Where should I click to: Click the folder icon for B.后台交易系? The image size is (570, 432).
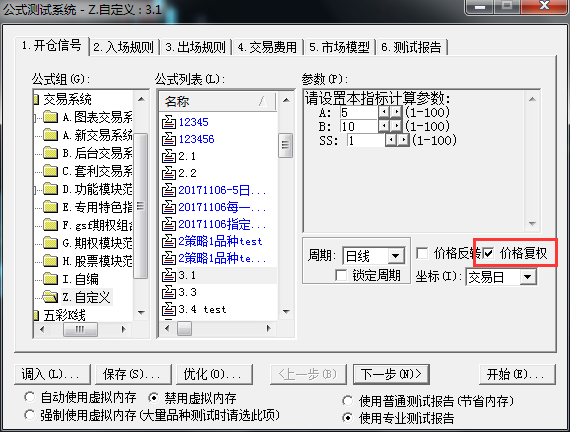[x=51, y=153]
